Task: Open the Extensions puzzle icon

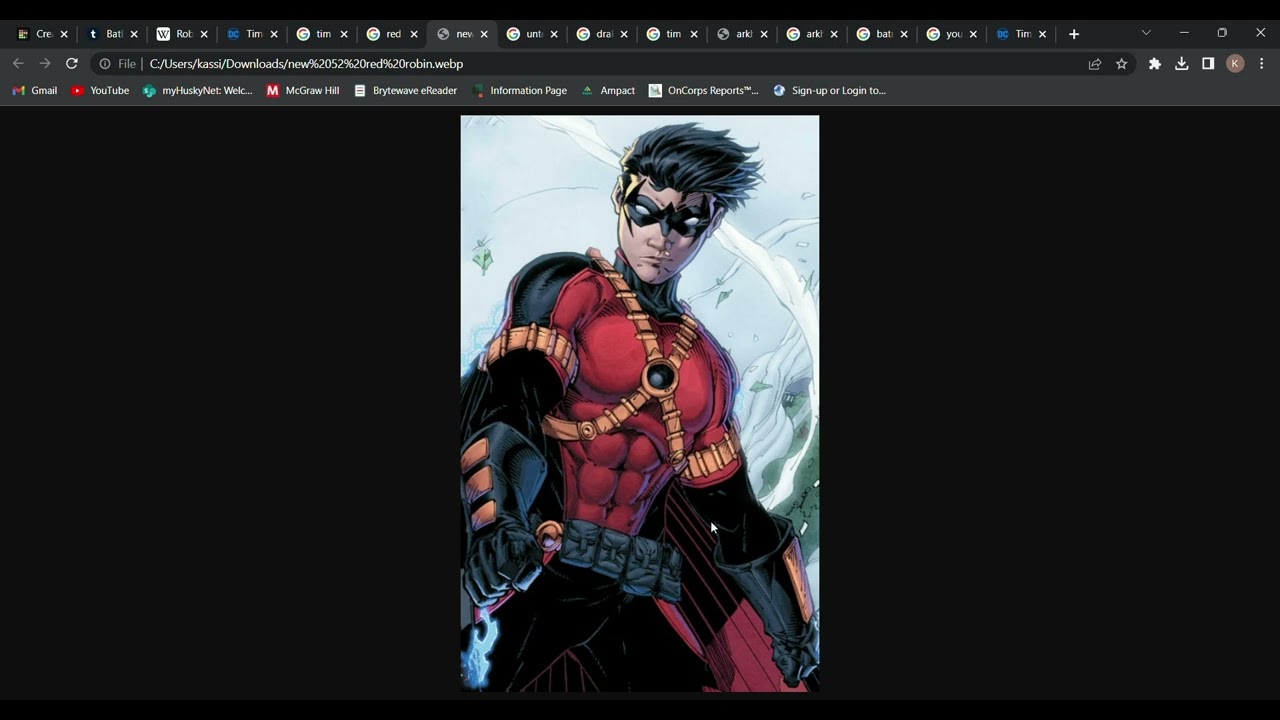Action: click(1155, 64)
